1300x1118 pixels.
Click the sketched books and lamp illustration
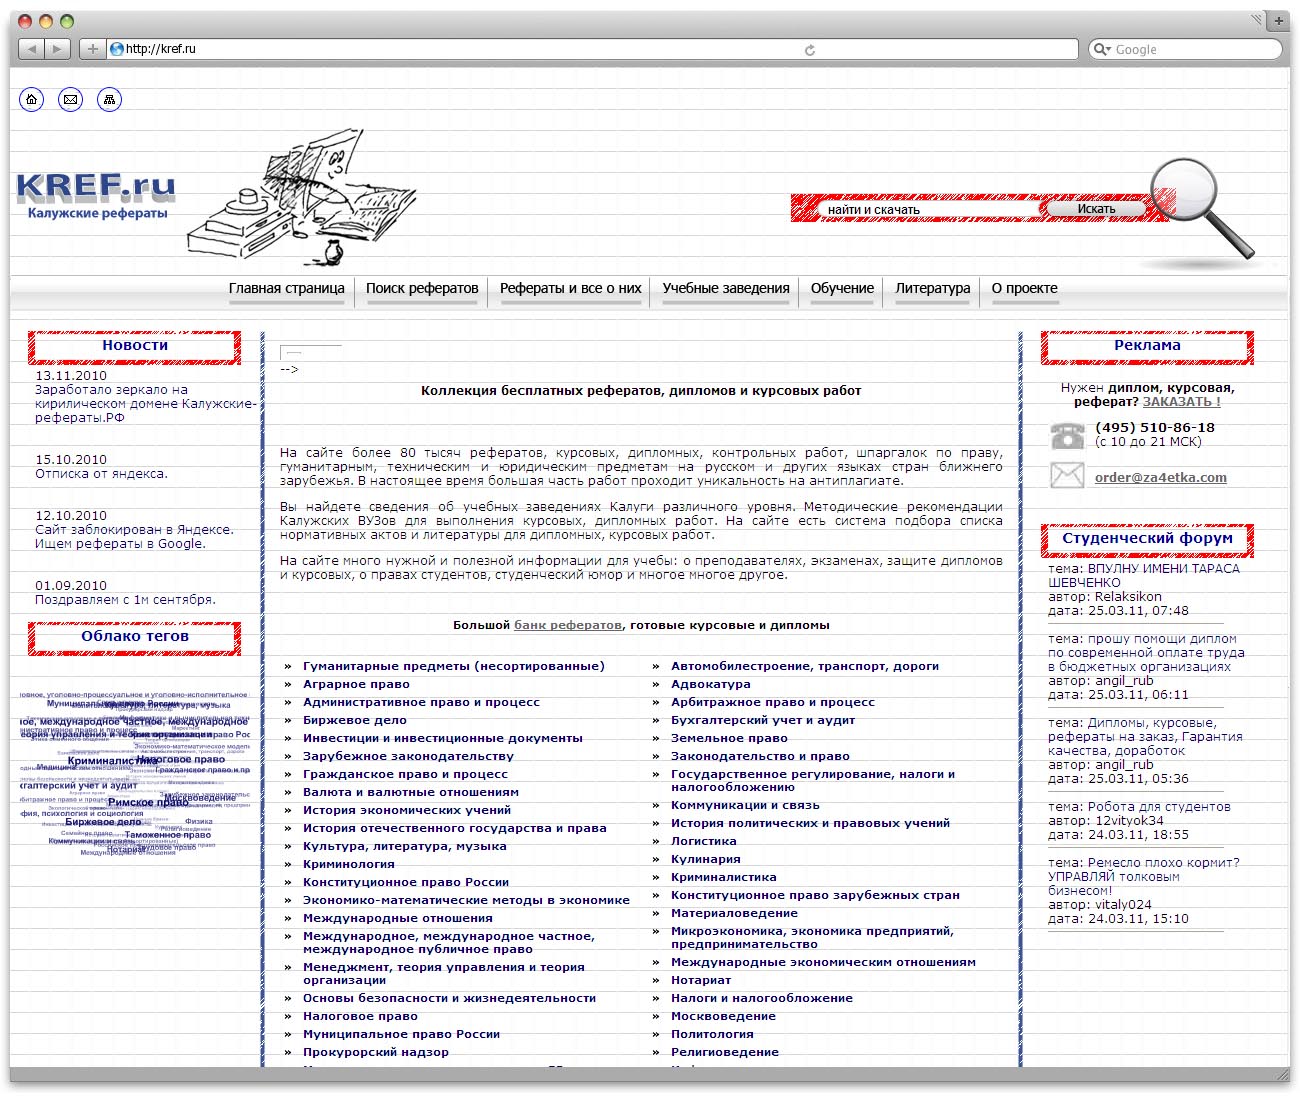point(300,197)
